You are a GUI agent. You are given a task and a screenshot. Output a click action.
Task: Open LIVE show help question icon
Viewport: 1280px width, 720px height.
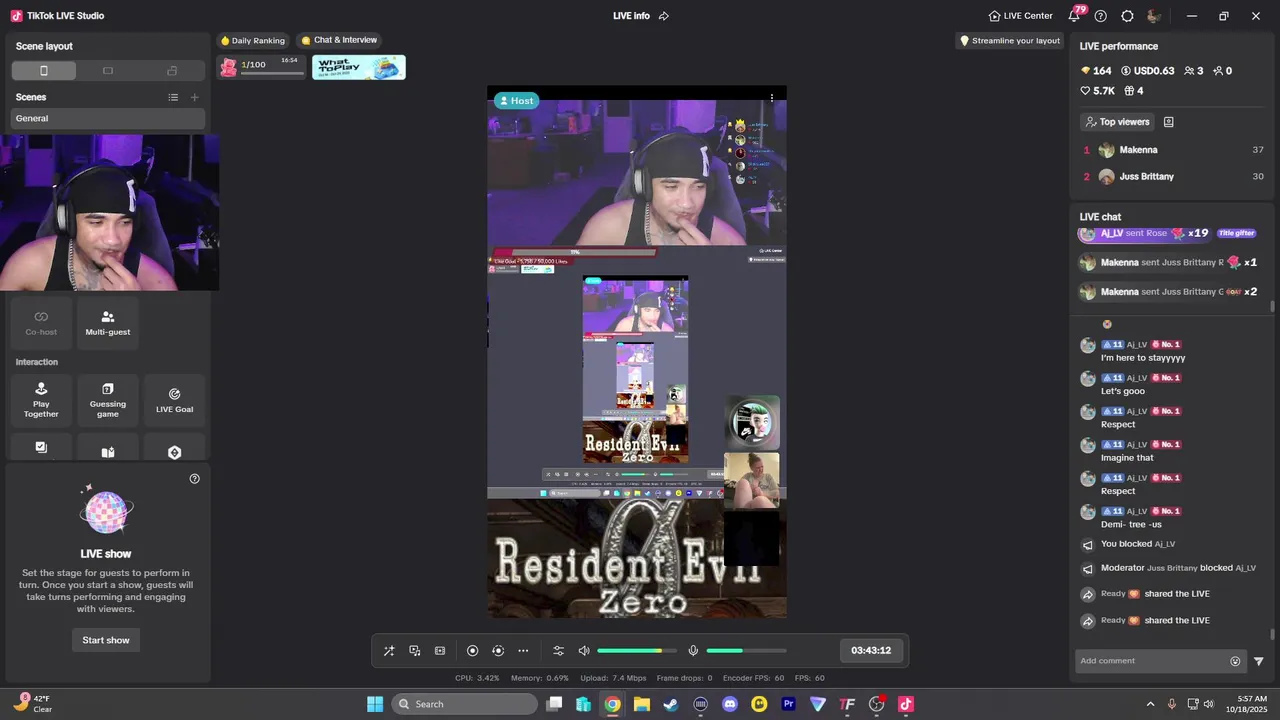[x=195, y=479]
